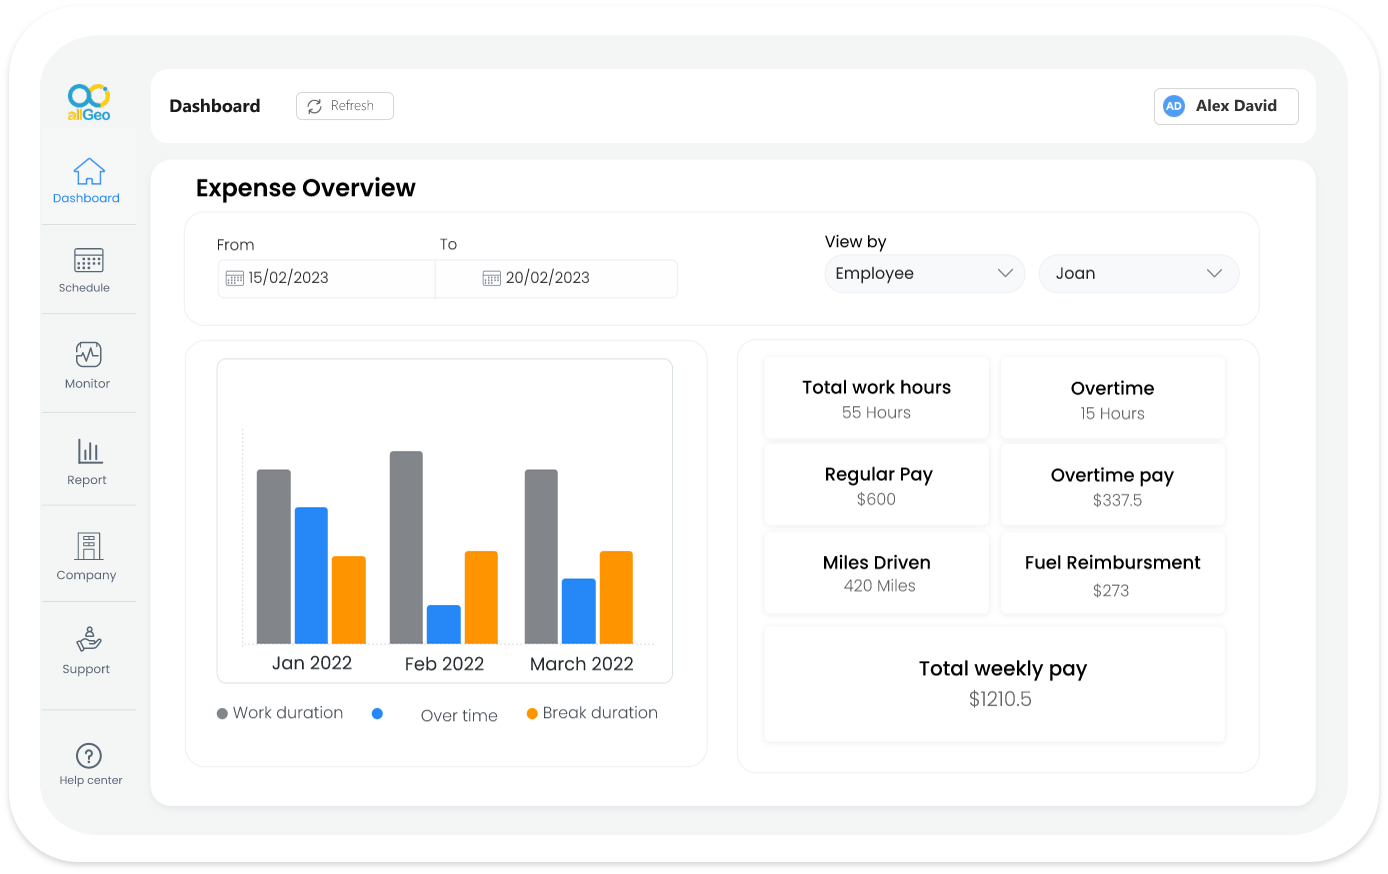1388x874 pixels.
Task: Open the Monitor panel icon
Action: coord(87,355)
